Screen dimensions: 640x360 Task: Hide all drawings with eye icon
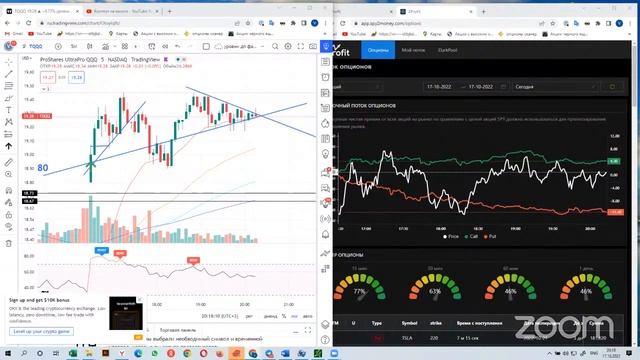point(9,227)
